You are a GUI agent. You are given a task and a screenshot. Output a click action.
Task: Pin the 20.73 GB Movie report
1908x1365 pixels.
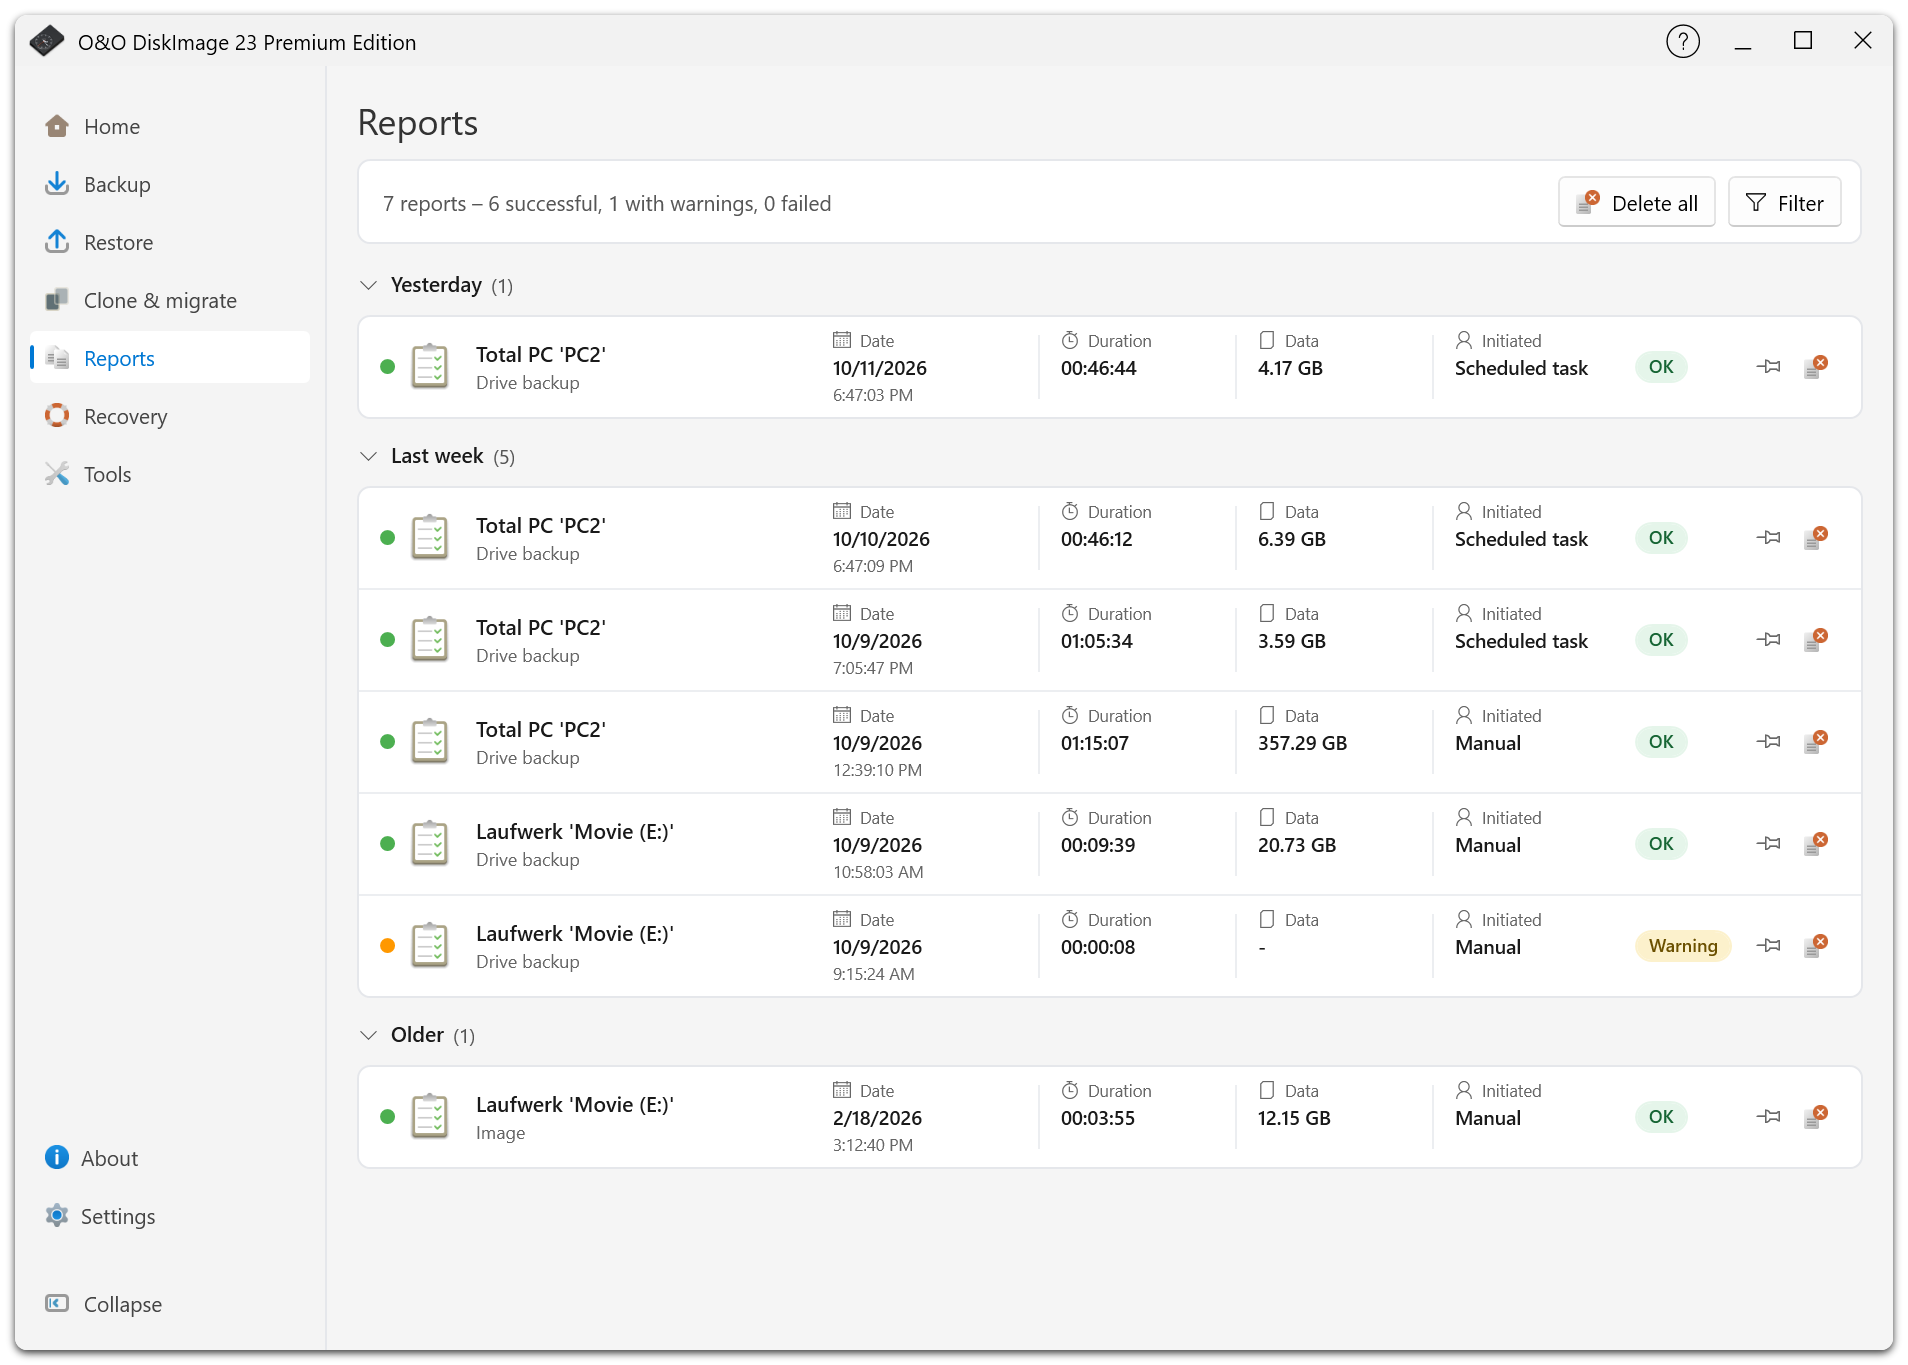(1768, 844)
